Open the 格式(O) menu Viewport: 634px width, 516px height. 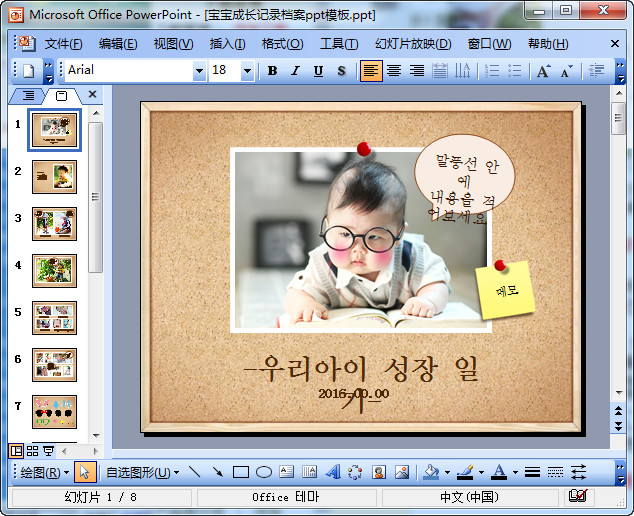(282, 44)
